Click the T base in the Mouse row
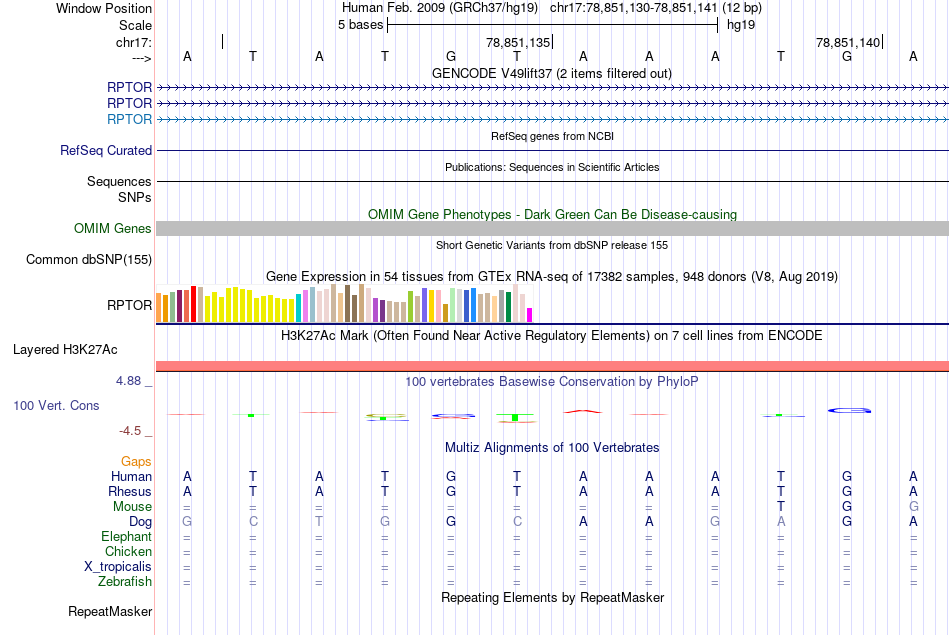The height and width of the screenshot is (635, 950). [781, 507]
